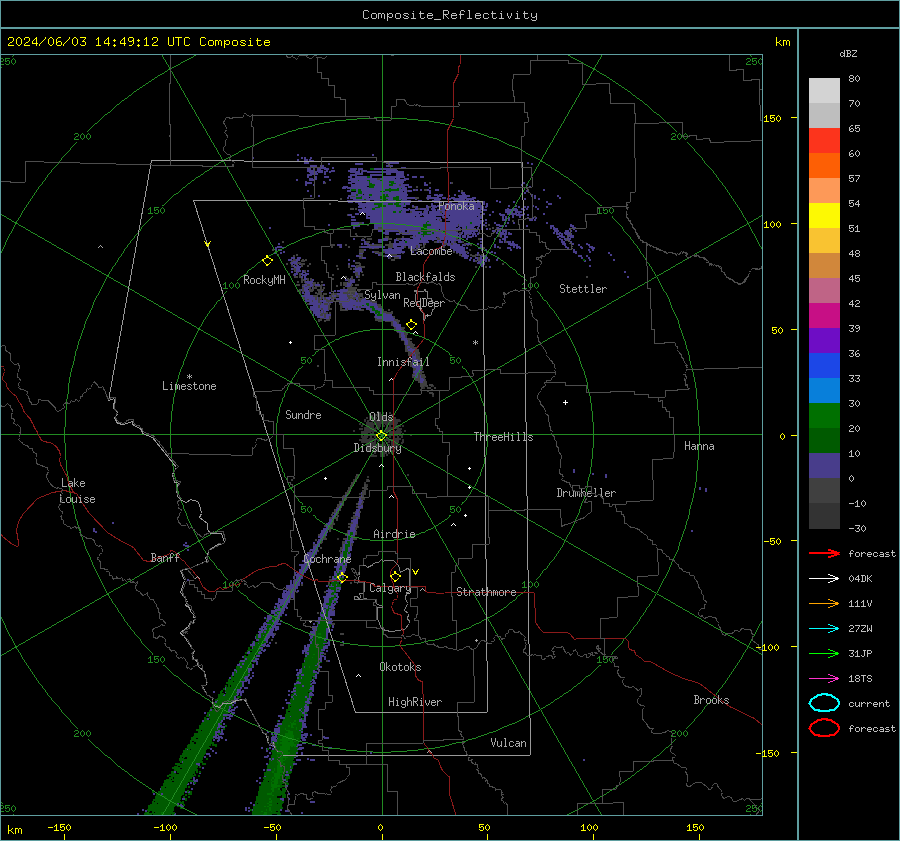Click the yellow diamond marker above Calgary
The height and width of the screenshot is (841, 900).
[395, 576]
